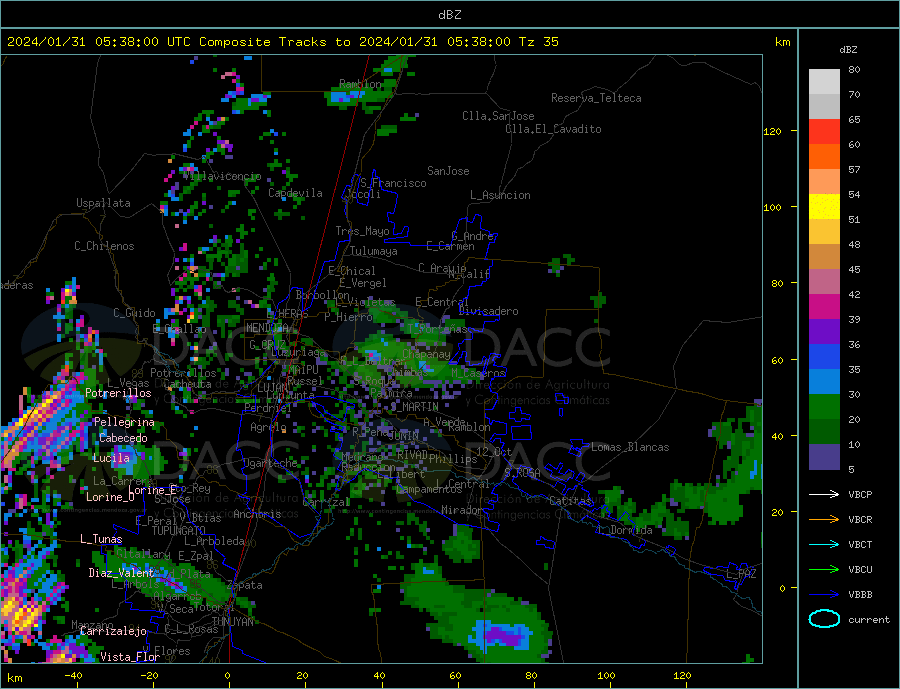Viewport: 900px width, 689px height.
Task: Click the S_Francisco label
Action: 393,183
